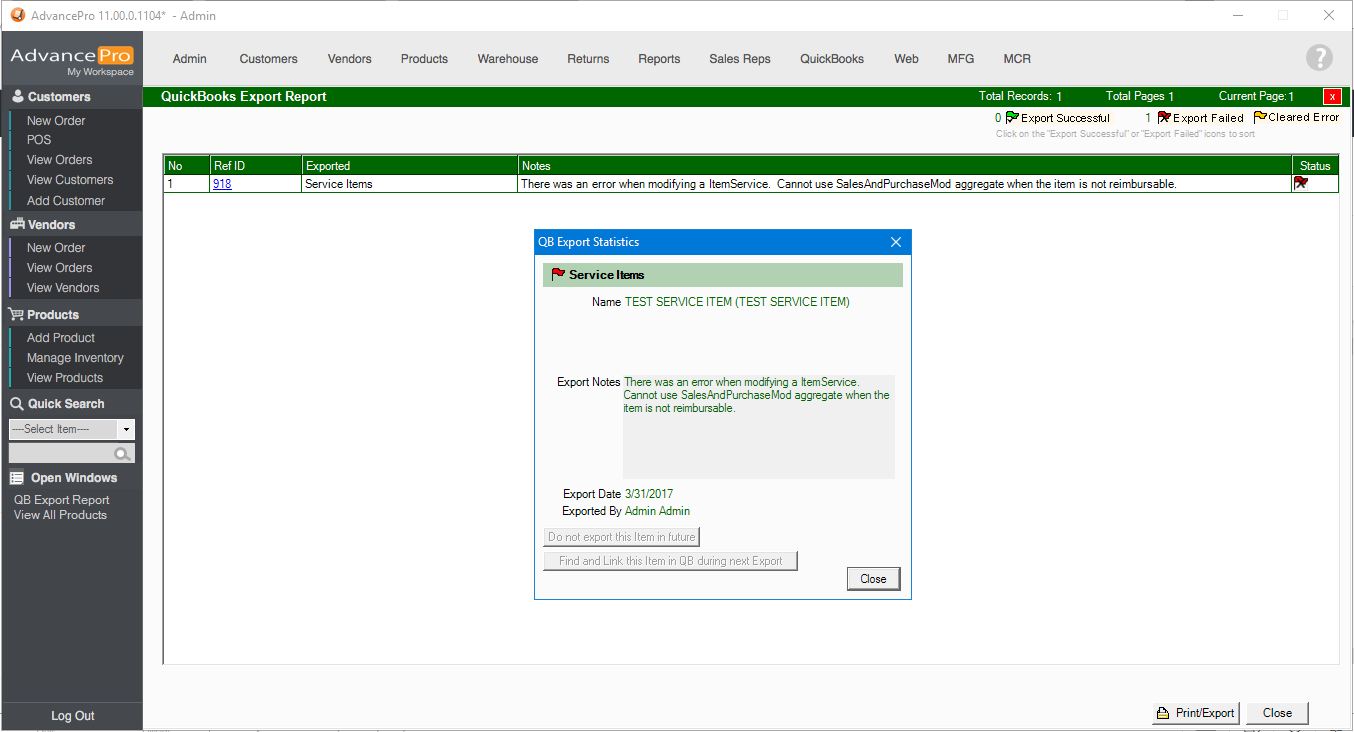Click the Quick Search magnifier icon
The image size is (1354, 732).
coord(122,454)
